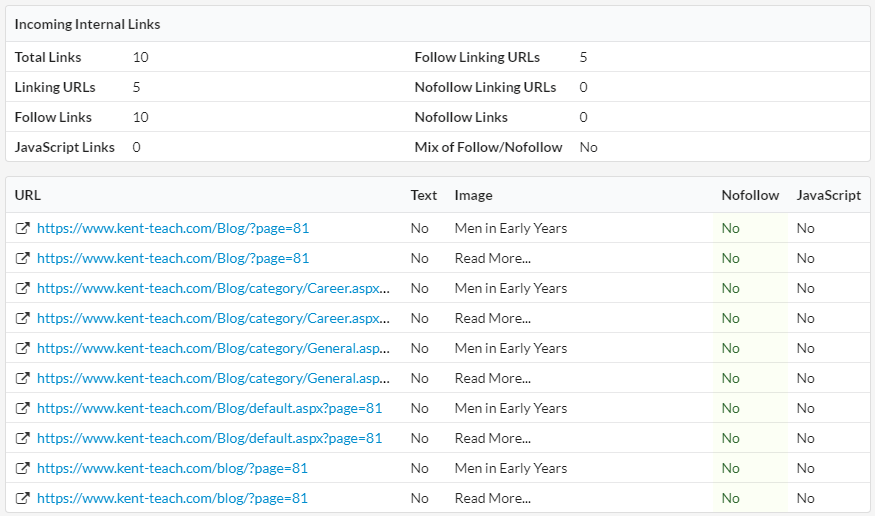The image size is (875, 516).
Task: Visit default.aspx?page=81 link with Men in Early Years
Action: tap(209, 408)
